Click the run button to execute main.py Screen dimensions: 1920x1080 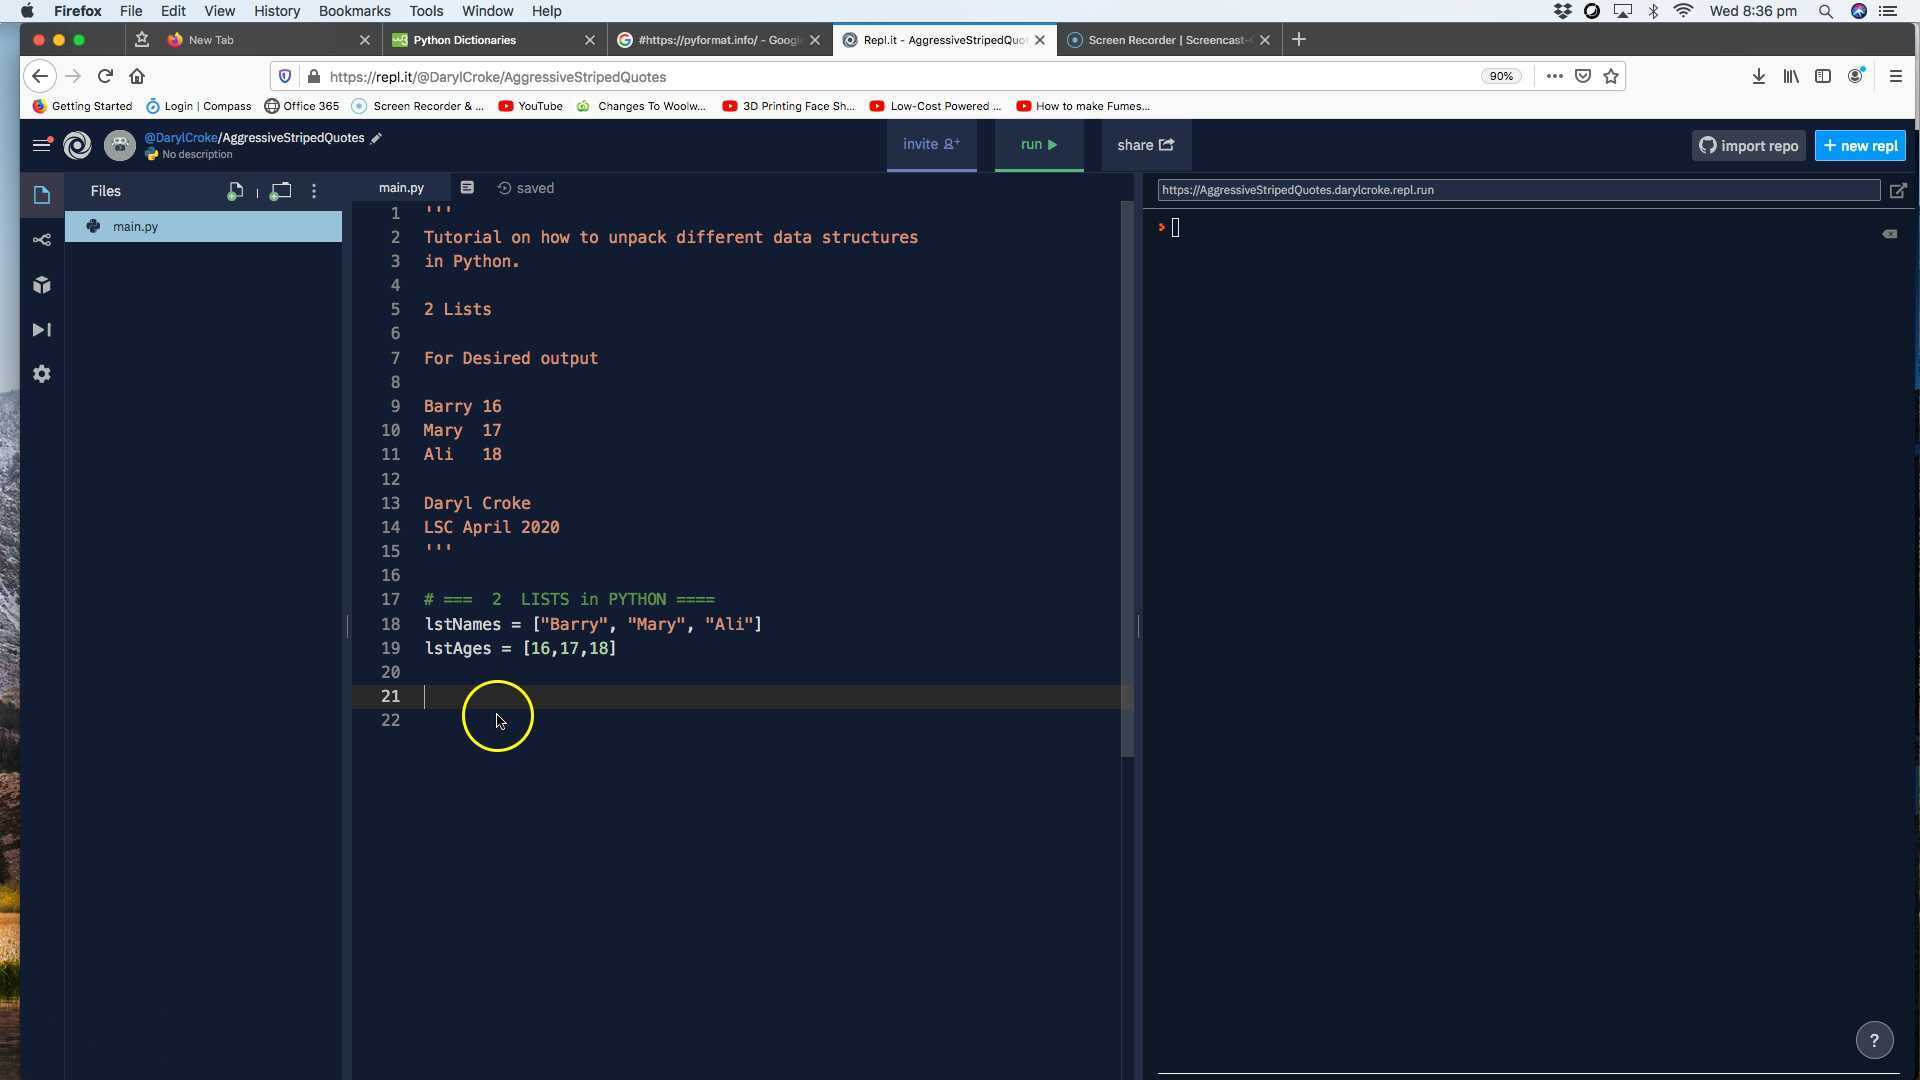(1039, 144)
